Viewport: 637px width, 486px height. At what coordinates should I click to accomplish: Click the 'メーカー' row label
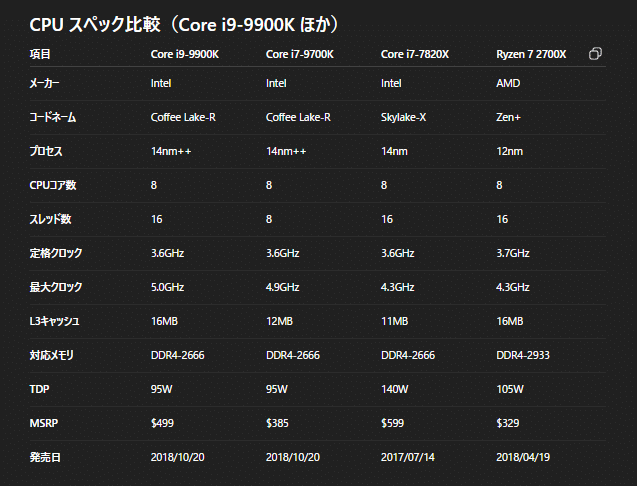(44, 83)
